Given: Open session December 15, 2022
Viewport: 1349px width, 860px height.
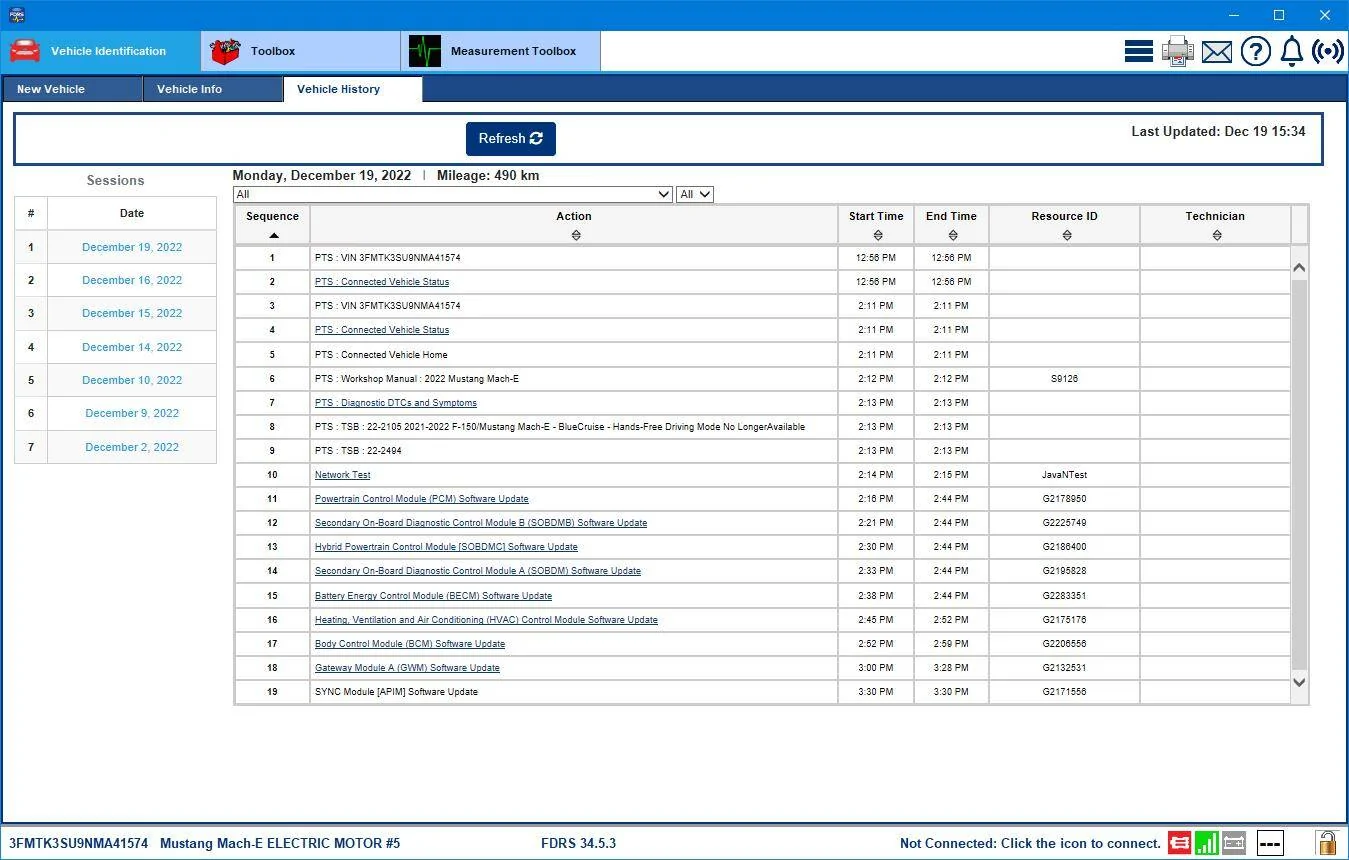Looking at the screenshot, I should pyautogui.click(x=132, y=313).
